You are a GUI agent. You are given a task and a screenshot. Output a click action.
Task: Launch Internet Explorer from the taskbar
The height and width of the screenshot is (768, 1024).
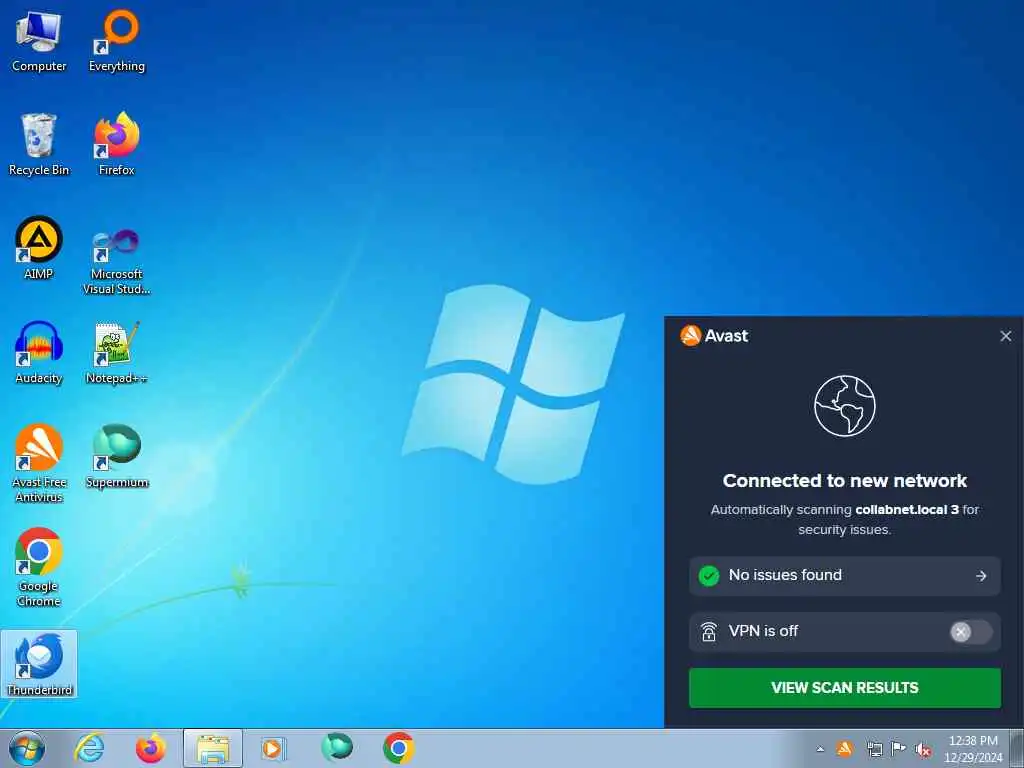89,748
